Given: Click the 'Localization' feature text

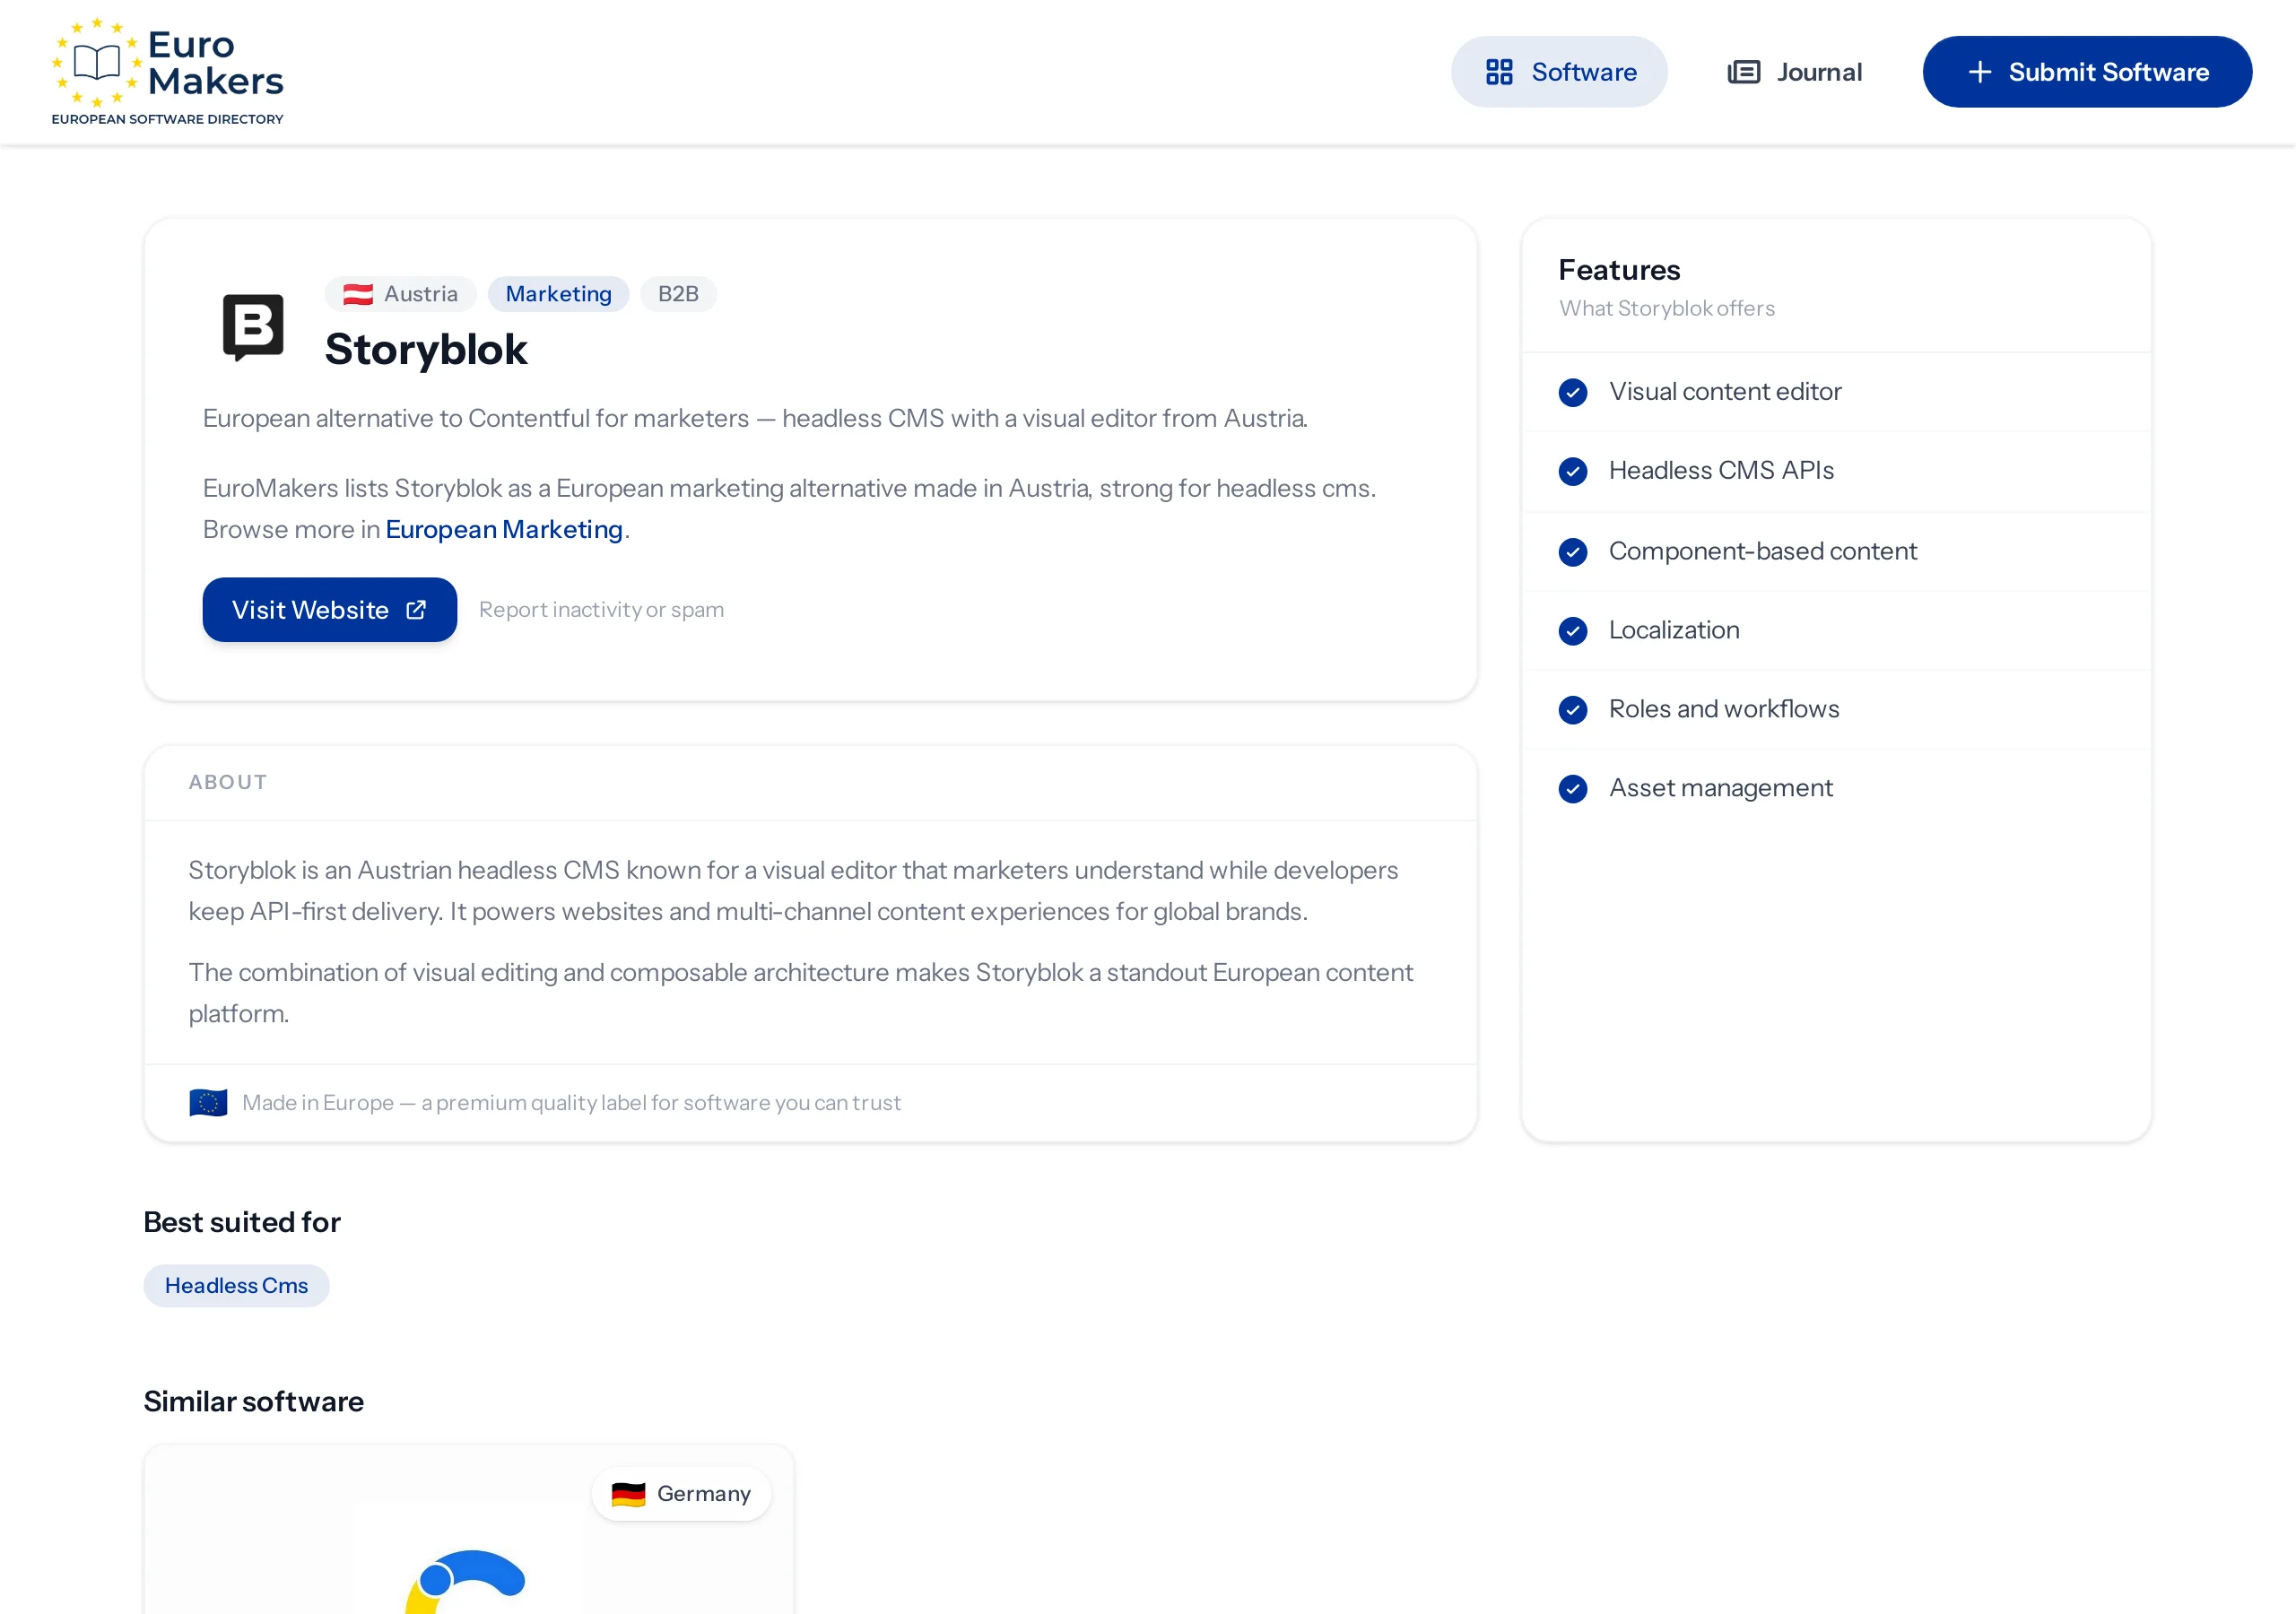Looking at the screenshot, I should point(1674,631).
